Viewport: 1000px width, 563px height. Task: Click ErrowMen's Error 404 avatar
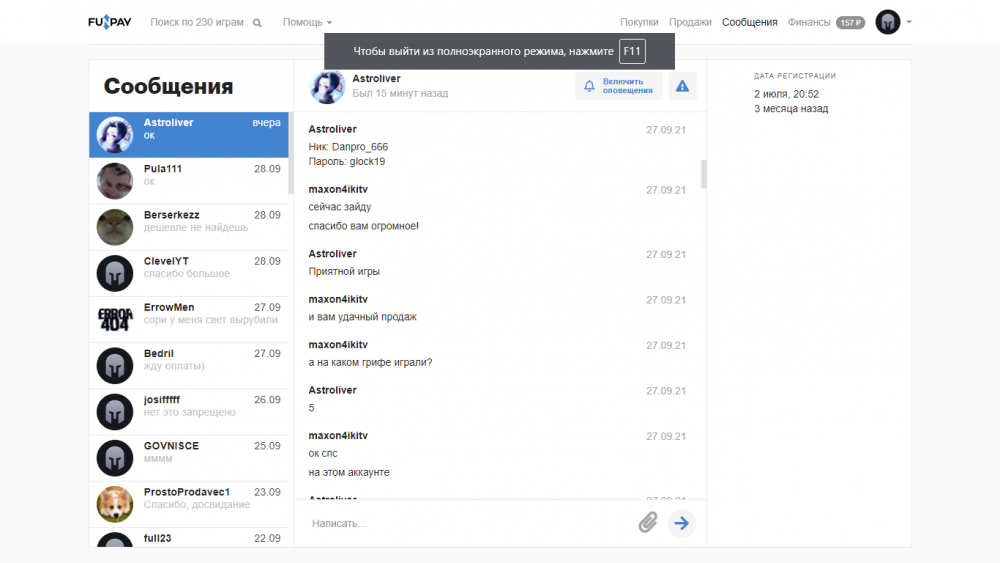tap(115, 319)
